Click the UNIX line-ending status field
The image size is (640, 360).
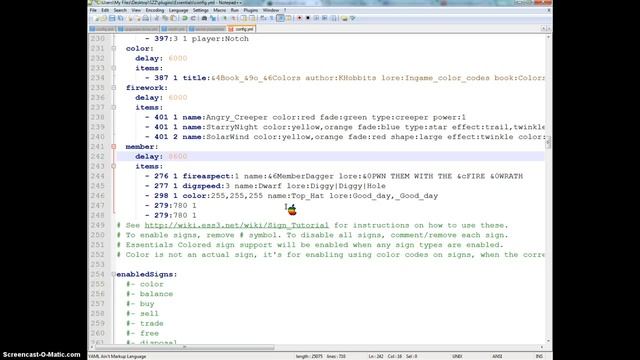[457, 356]
